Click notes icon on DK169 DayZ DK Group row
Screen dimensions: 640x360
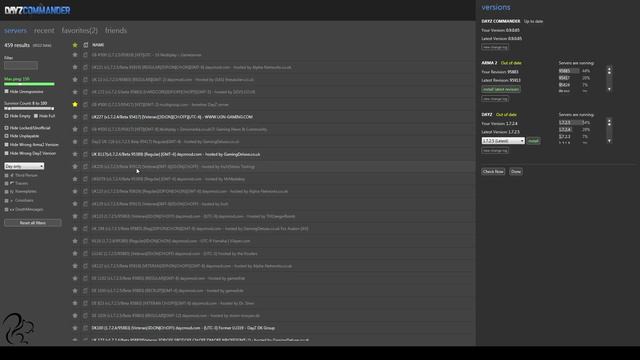click(x=86, y=328)
